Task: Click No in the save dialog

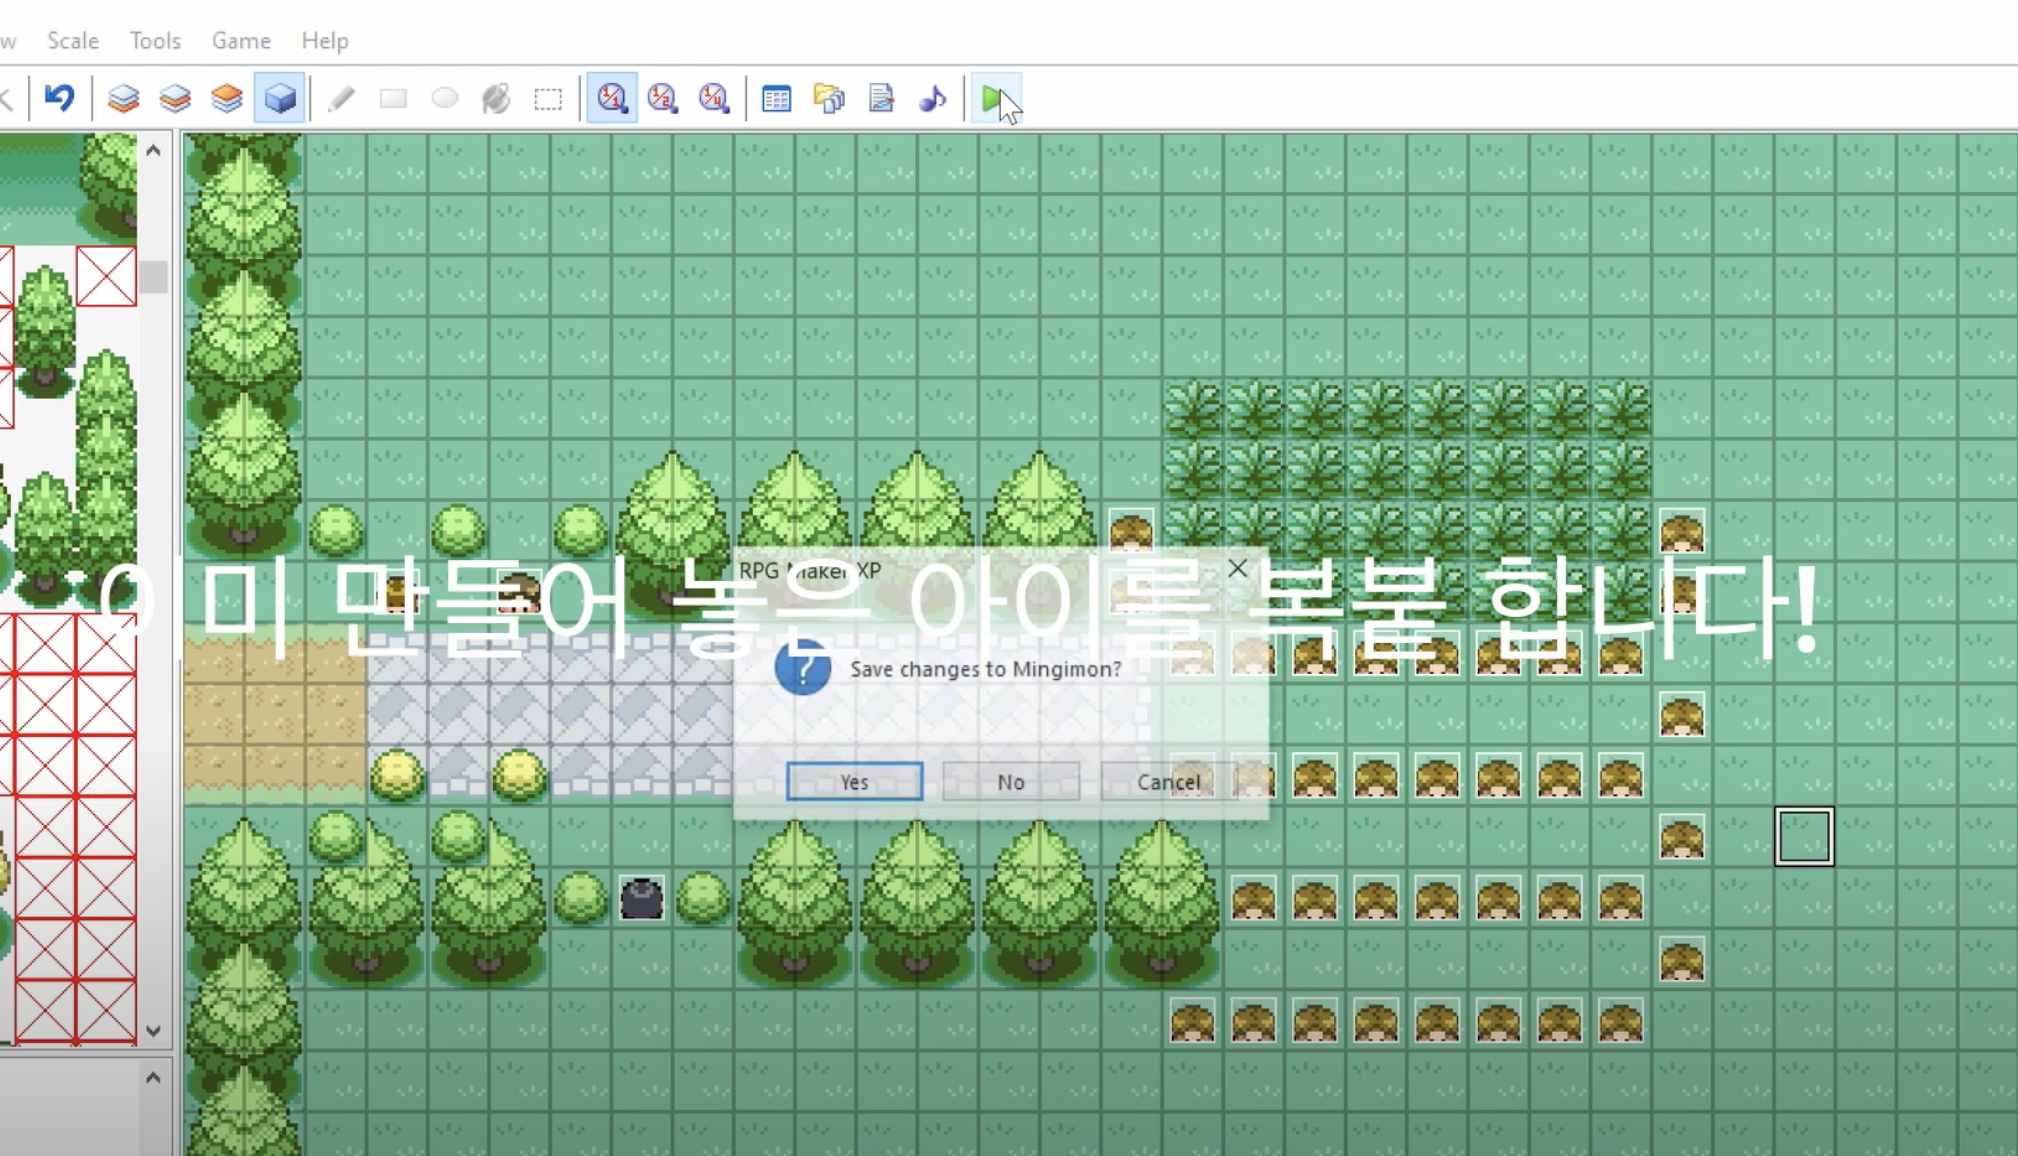Action: 1011,781
